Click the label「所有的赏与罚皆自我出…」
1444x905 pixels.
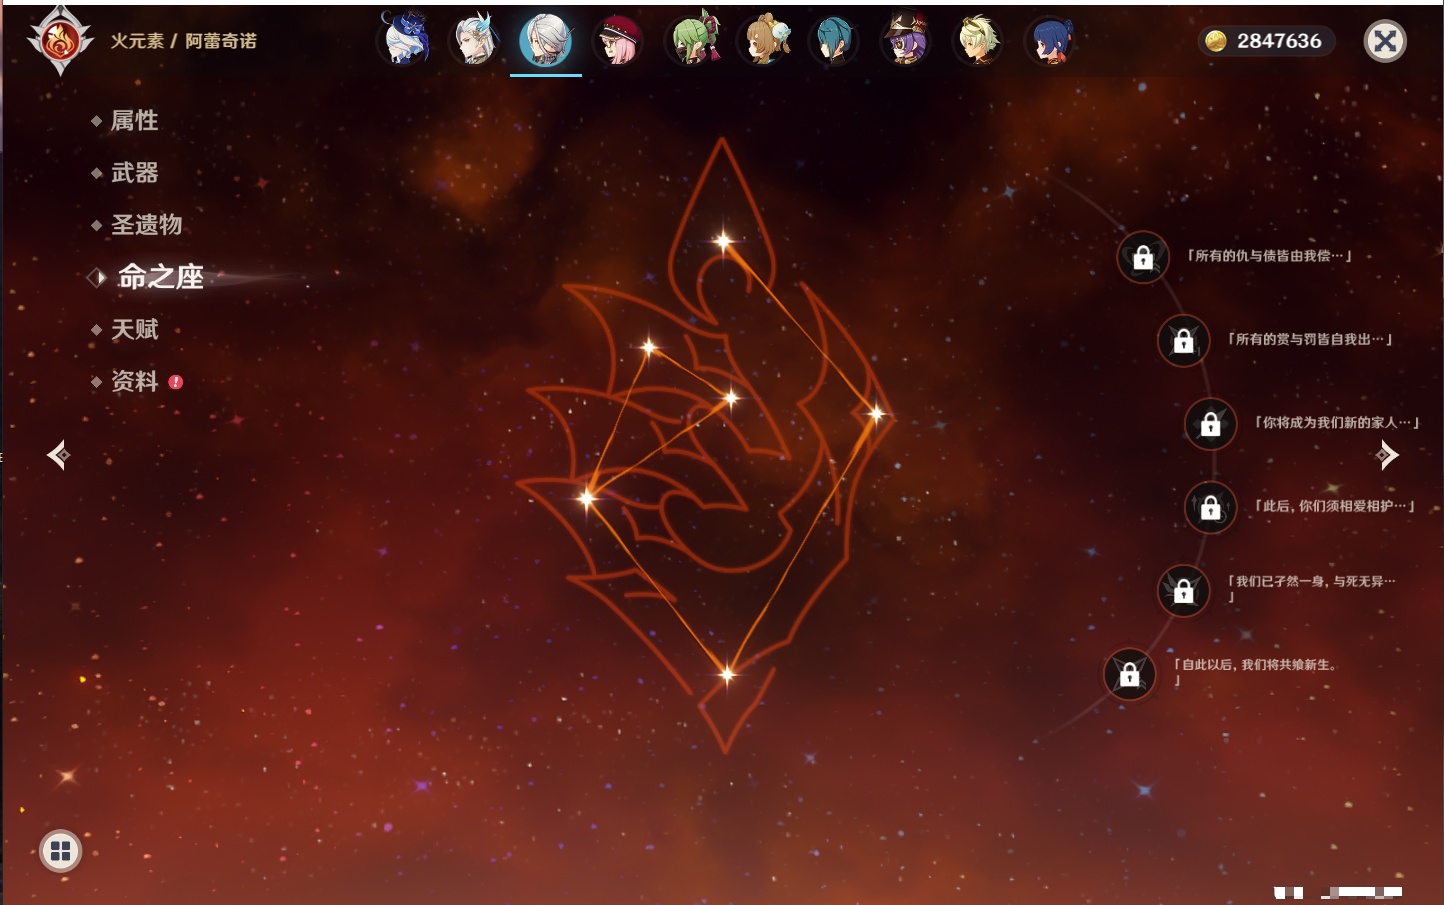pyautogui.click(x=1310, y=339)
